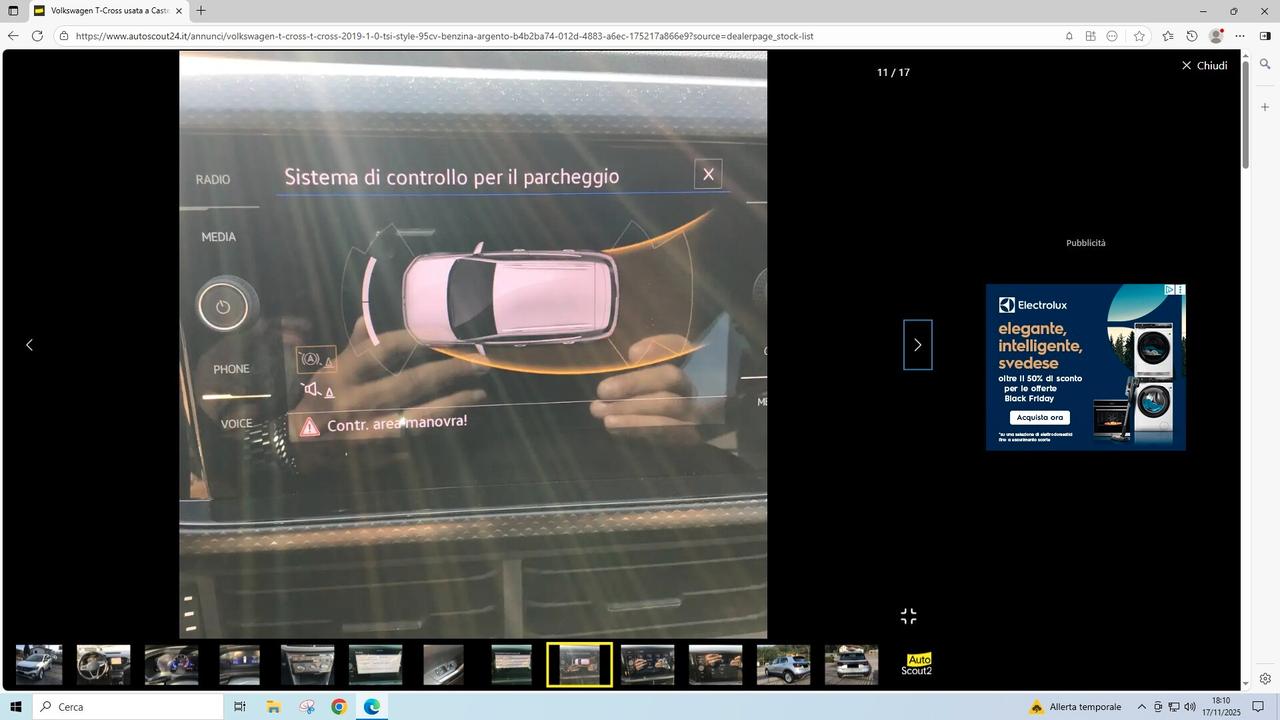The image size is (1280, 720).
Task: Open Google Chrome from the taskbar
Action: [x=339, y=707]
